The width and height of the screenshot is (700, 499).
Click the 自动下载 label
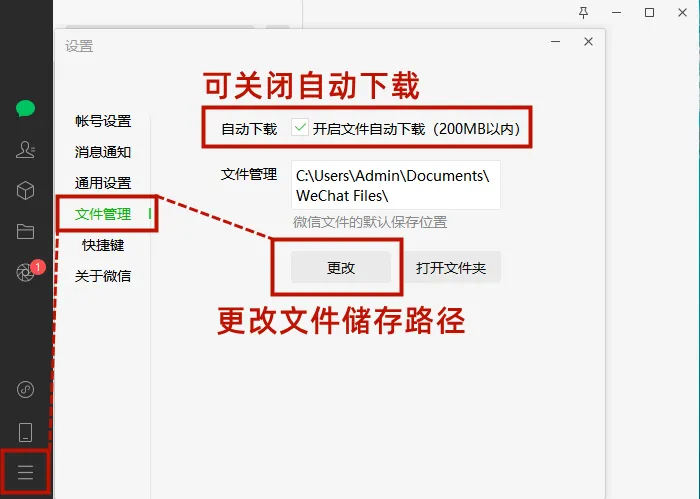pyautogui.click(x=249, y=129)
